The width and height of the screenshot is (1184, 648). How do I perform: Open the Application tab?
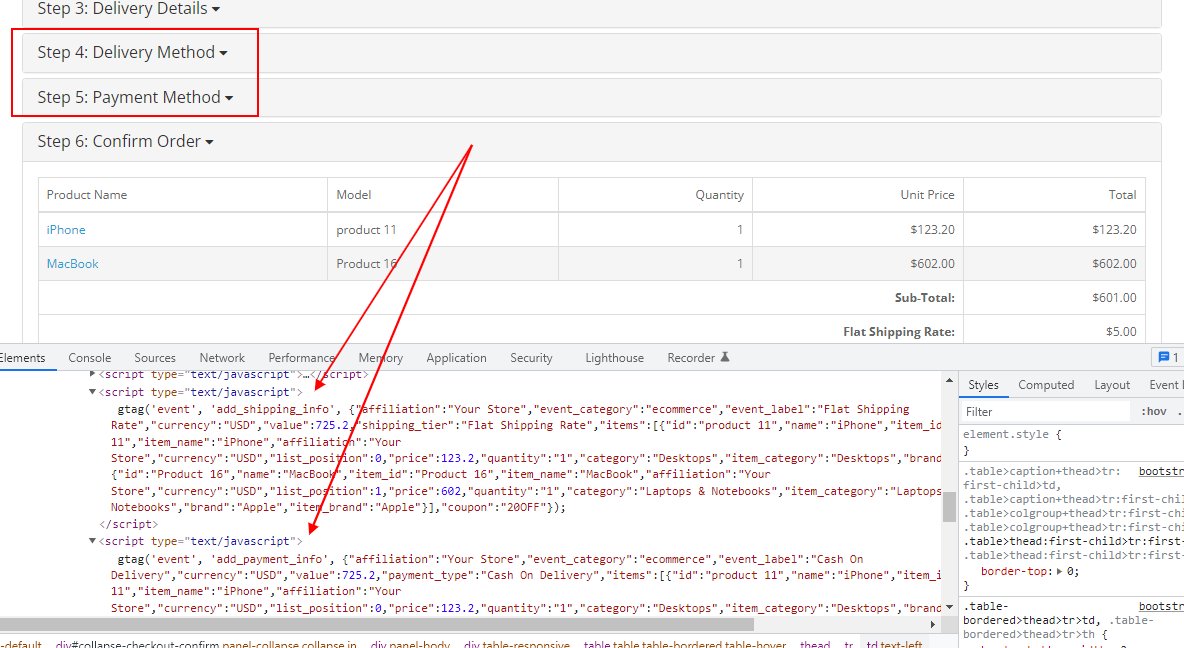456,358
